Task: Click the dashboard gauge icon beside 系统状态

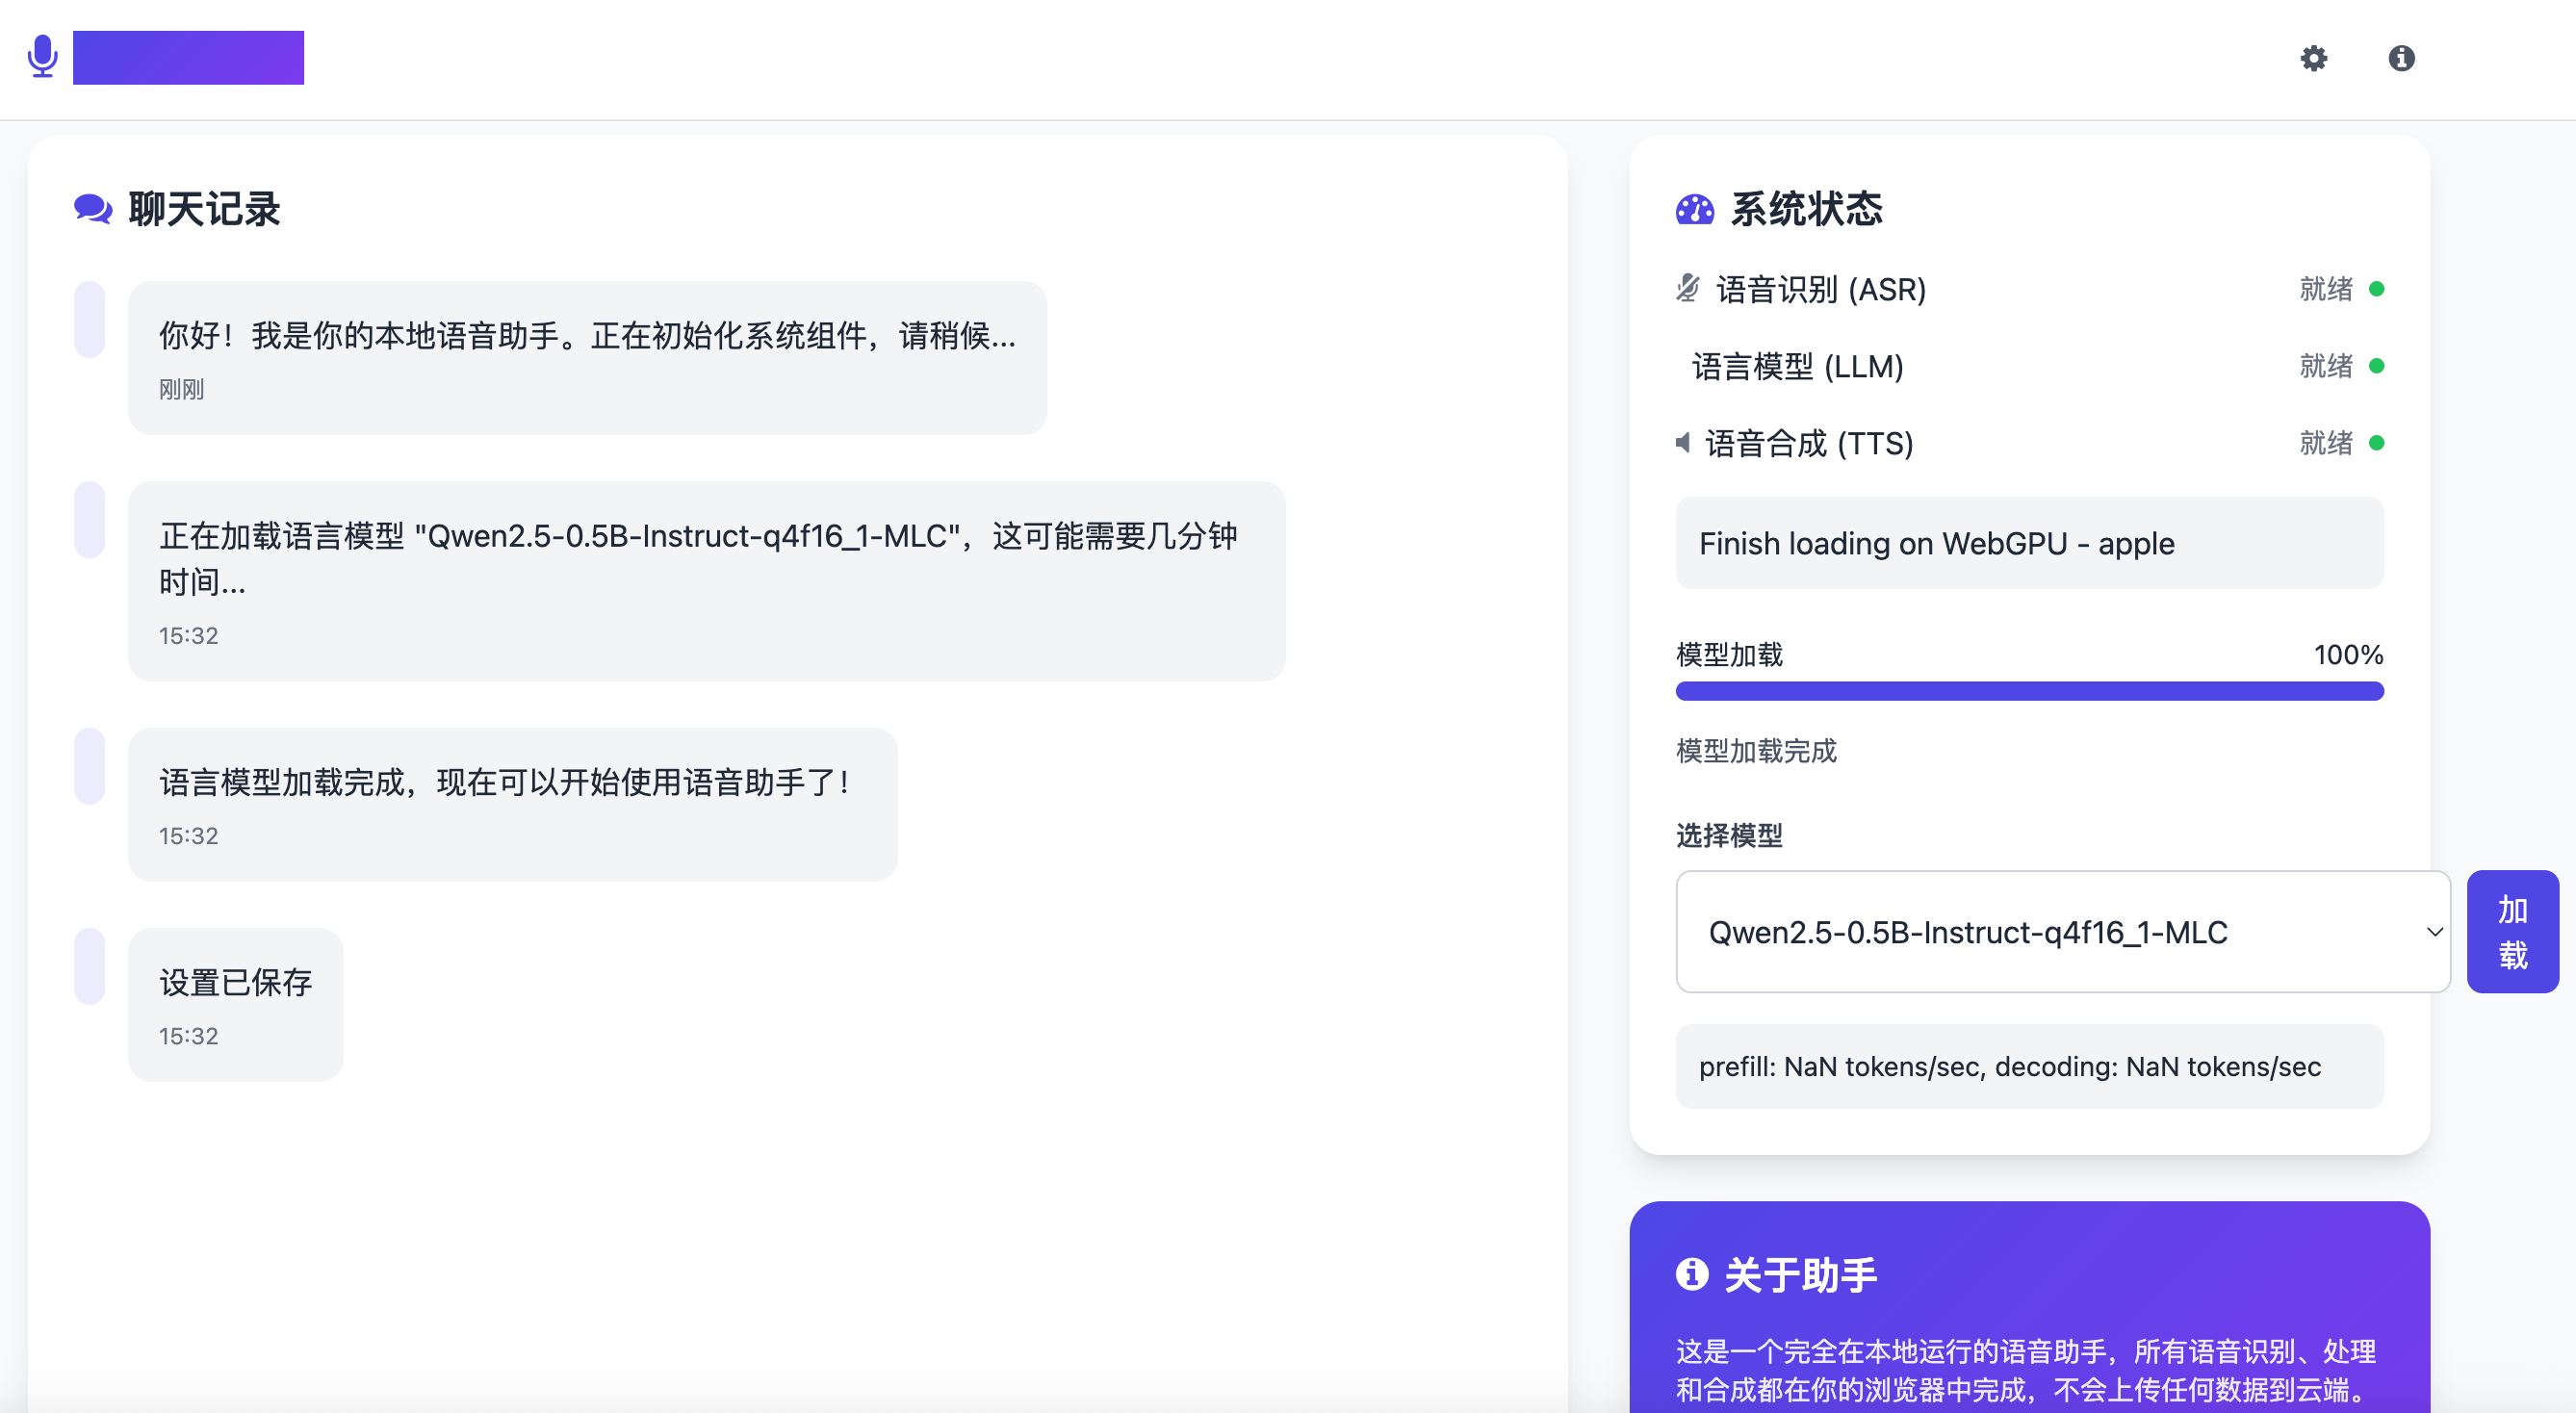Action: pyautogui.click(x=1694, y=209)
